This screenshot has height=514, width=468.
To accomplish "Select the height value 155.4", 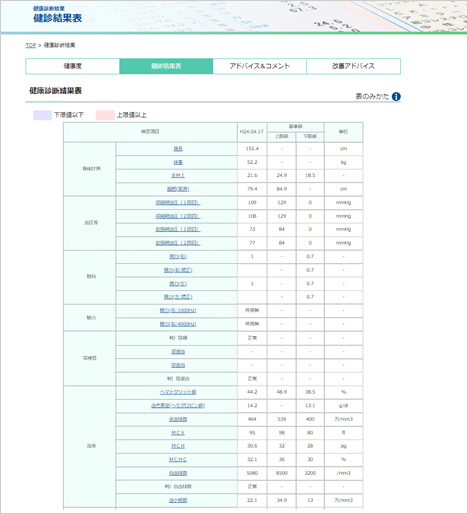I will coord(252,149).
